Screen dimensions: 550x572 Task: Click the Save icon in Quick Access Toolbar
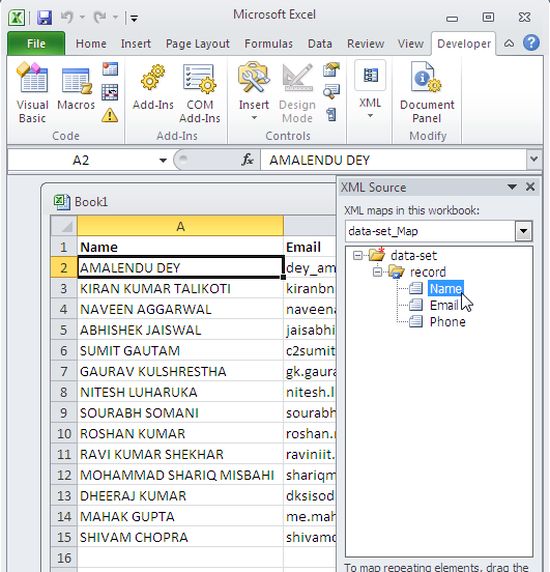tap(44, 17)
